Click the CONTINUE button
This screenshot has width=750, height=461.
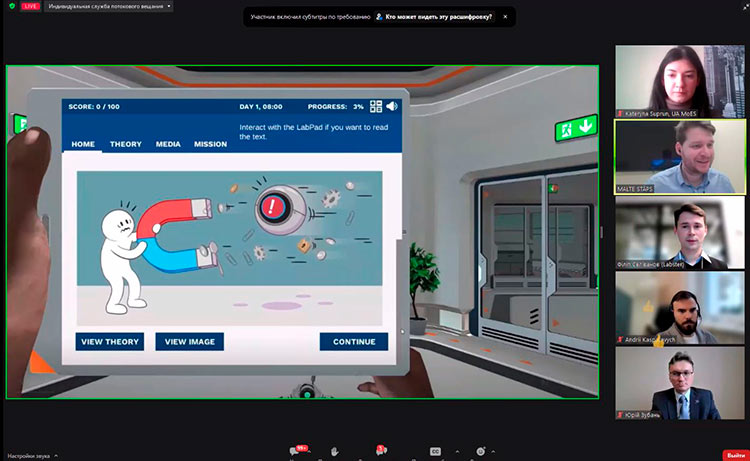[x=354, y=342]
